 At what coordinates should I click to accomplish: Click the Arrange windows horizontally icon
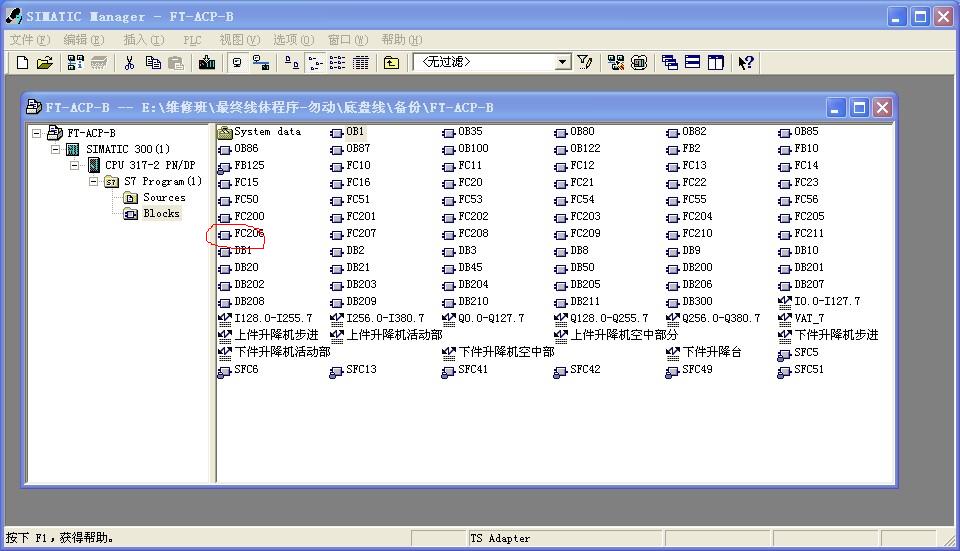692,62
